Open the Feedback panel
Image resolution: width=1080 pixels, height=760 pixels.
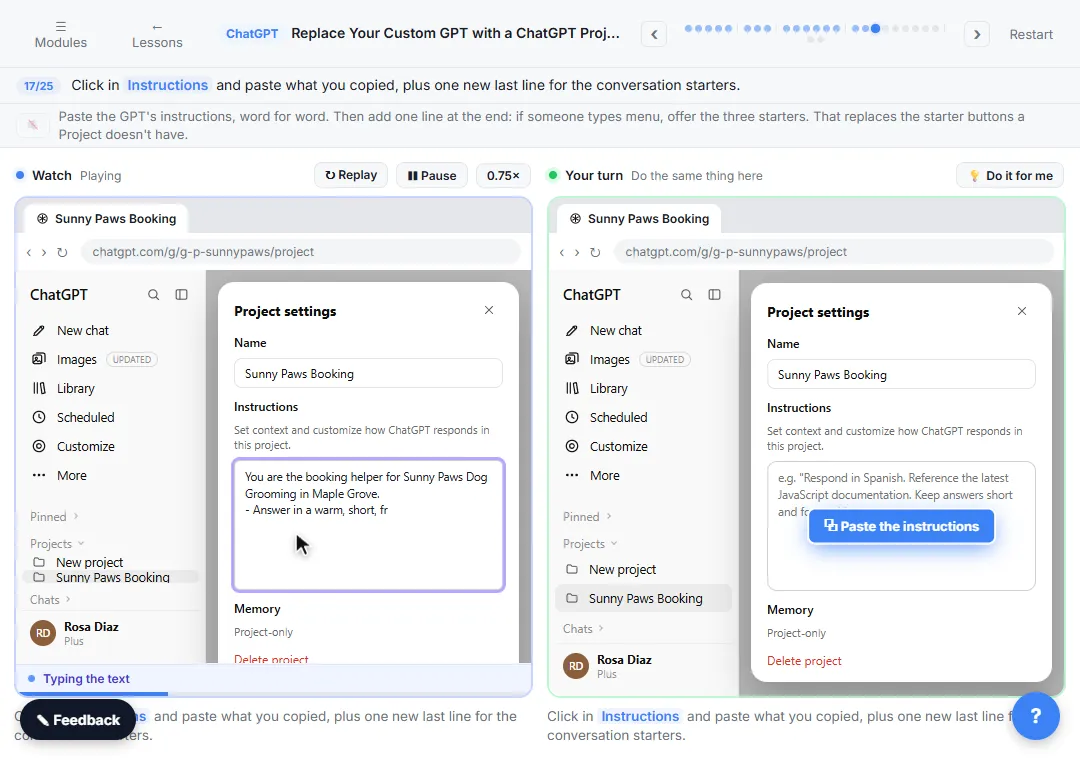78,720
